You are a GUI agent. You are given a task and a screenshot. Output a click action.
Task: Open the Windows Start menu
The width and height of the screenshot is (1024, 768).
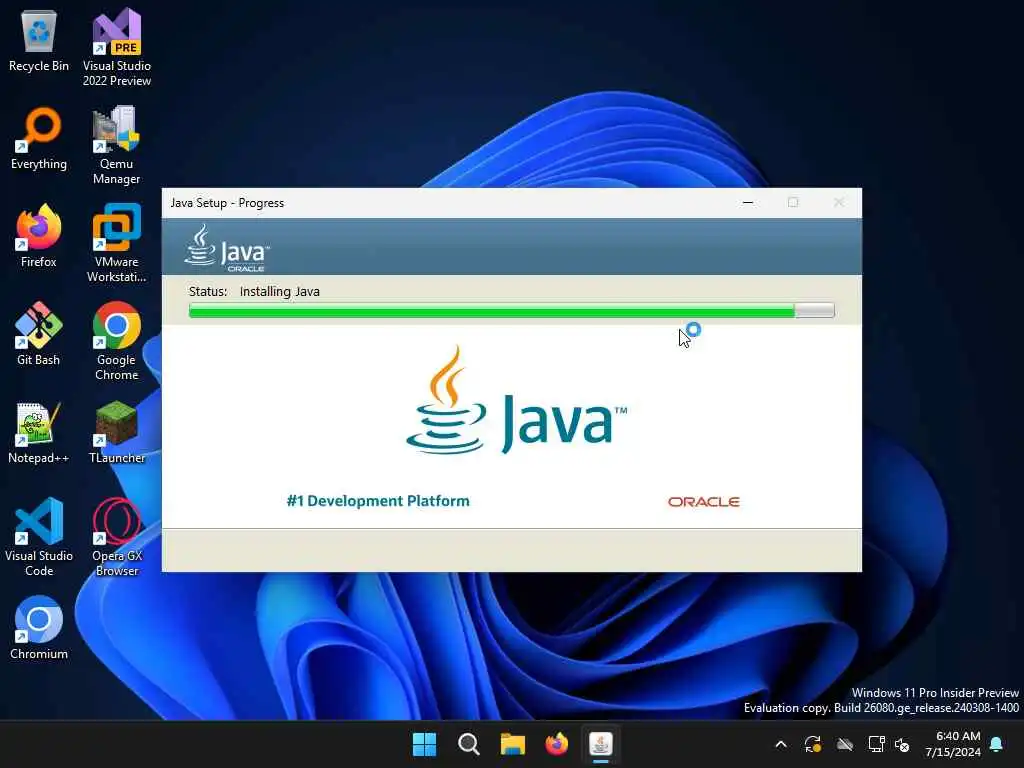pos(424,744)
